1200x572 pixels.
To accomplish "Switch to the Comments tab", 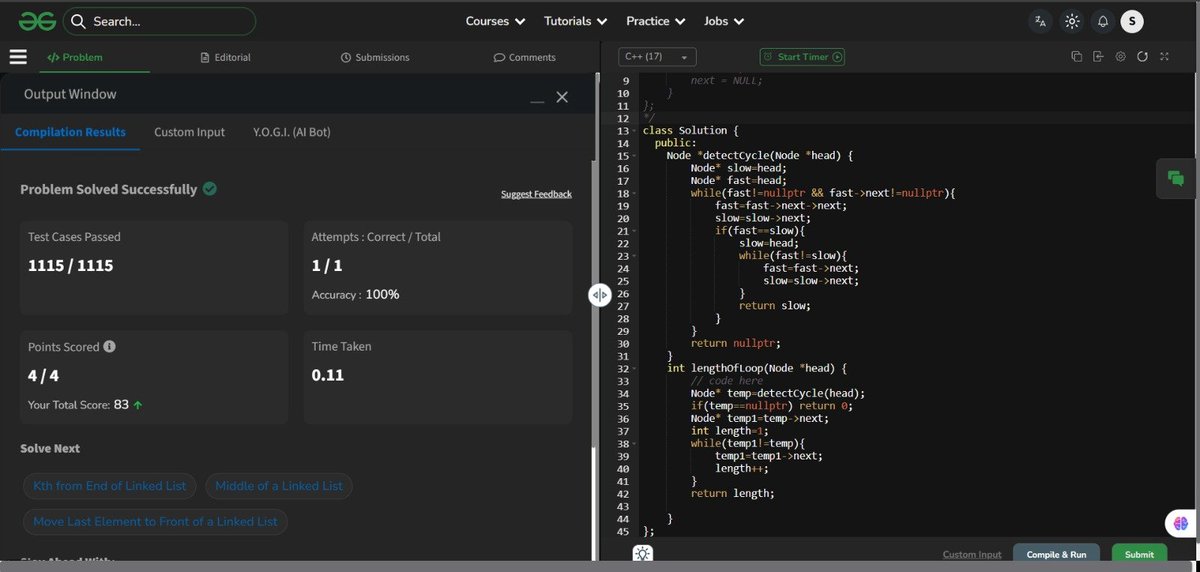I will click(x=525, y=57).
